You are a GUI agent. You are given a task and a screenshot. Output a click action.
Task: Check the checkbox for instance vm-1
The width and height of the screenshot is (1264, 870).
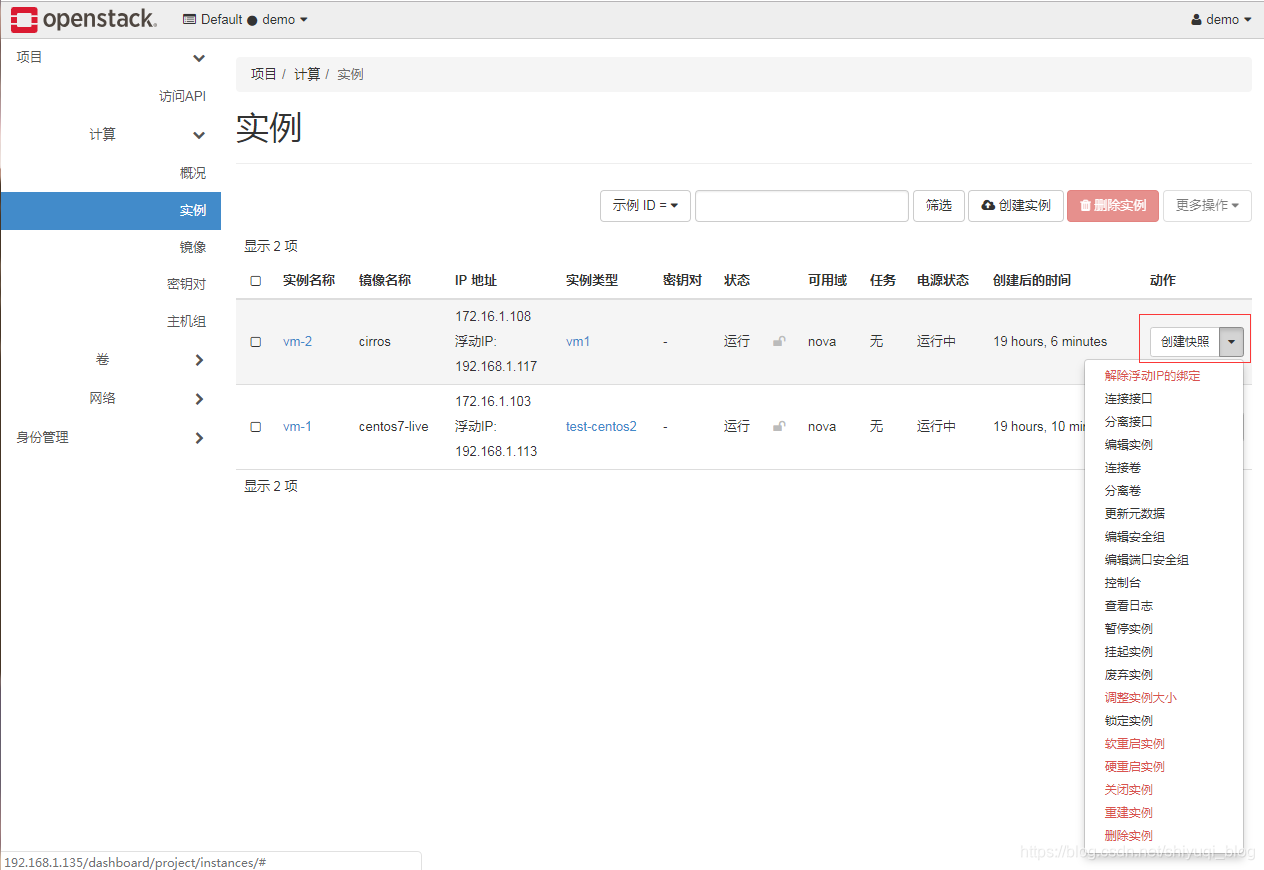pyautogui.click(x=255, y=426)
